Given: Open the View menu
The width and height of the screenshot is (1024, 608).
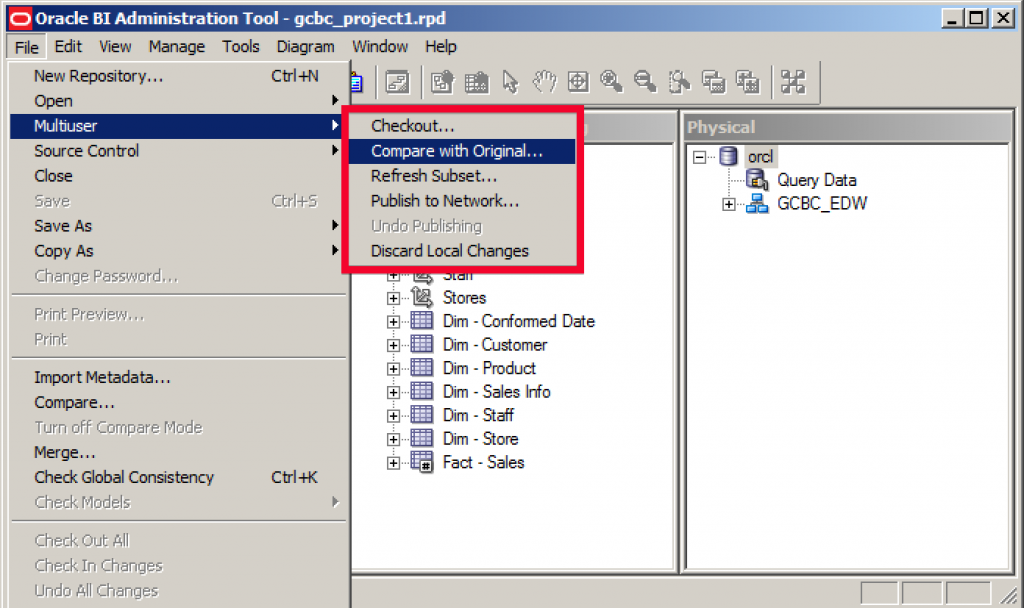Looking at the screenshot, I should pyautogui.click(x=115, y=47).
